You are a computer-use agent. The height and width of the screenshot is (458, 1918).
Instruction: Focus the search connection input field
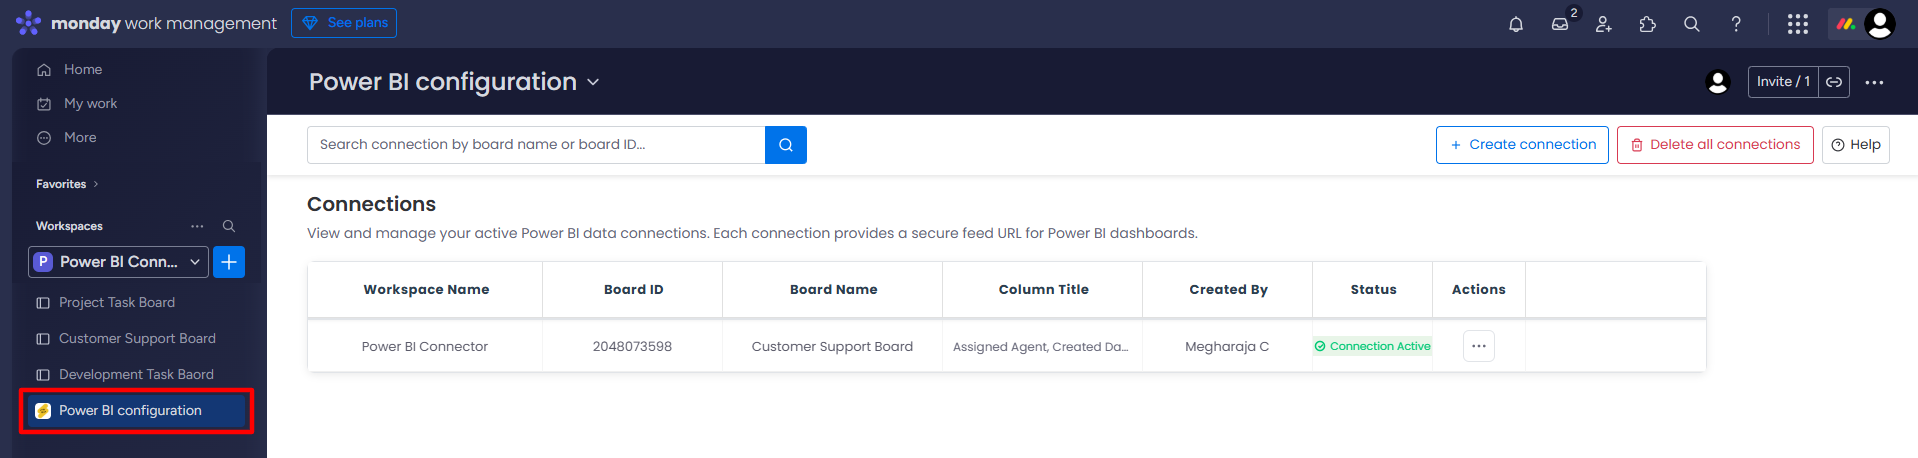tap(536, 145)
